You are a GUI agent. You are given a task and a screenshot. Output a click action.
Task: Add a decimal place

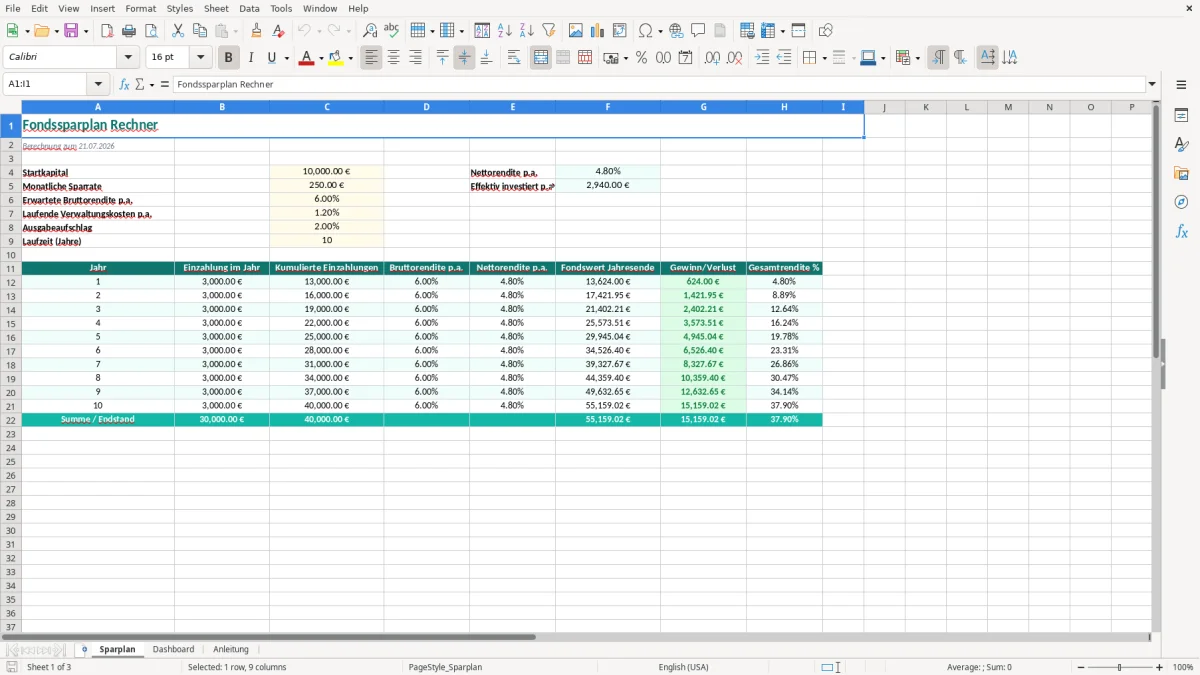[x=712, y=58]
